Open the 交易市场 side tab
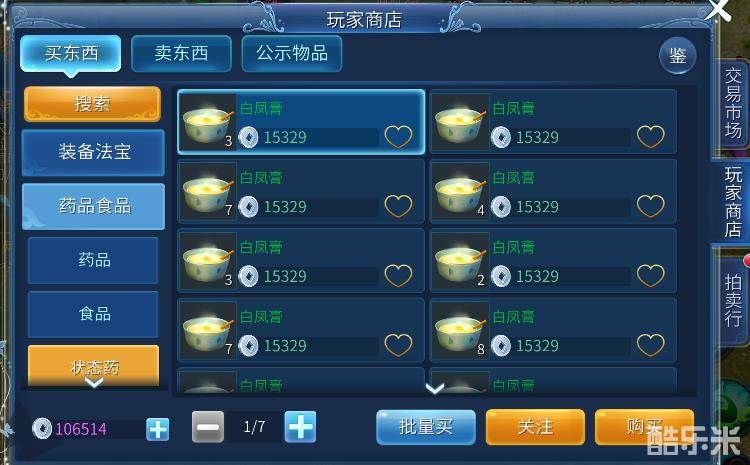Screen dimensions: 750x465 (x=732, y=103)
